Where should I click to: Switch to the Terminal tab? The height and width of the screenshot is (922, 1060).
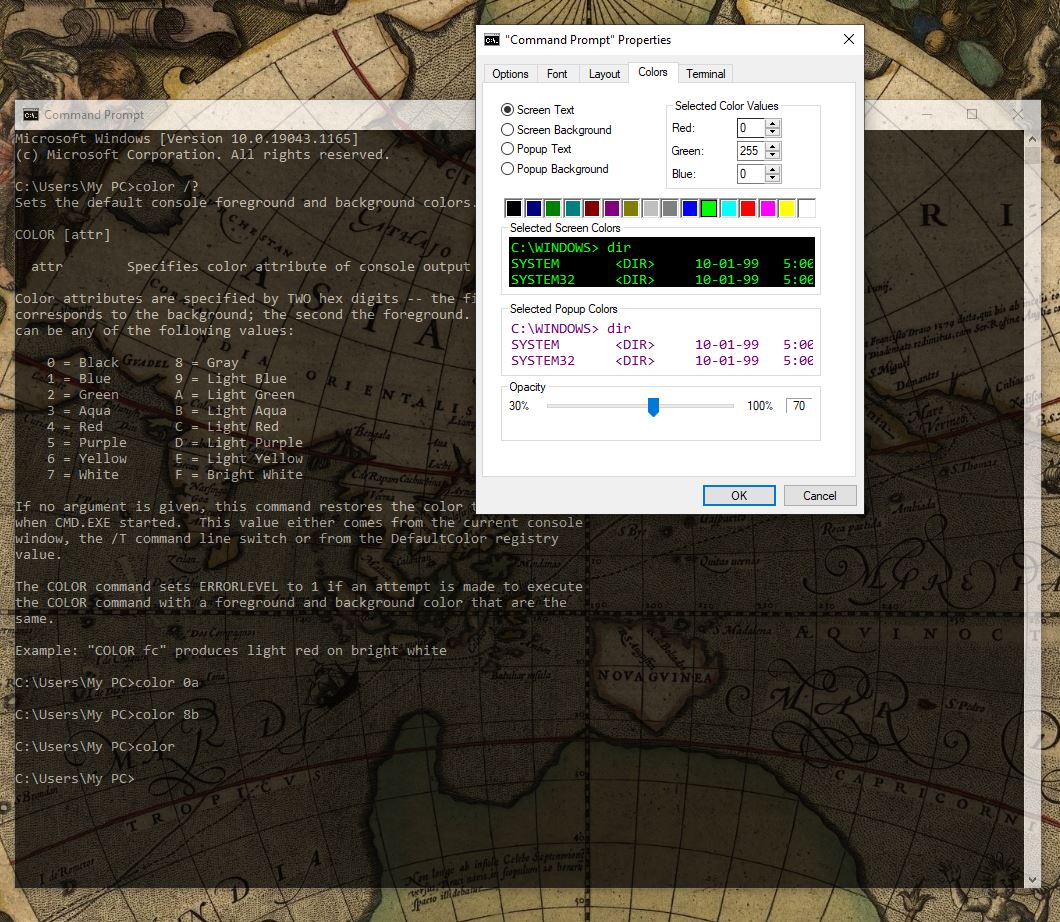[x=705, y=73]
